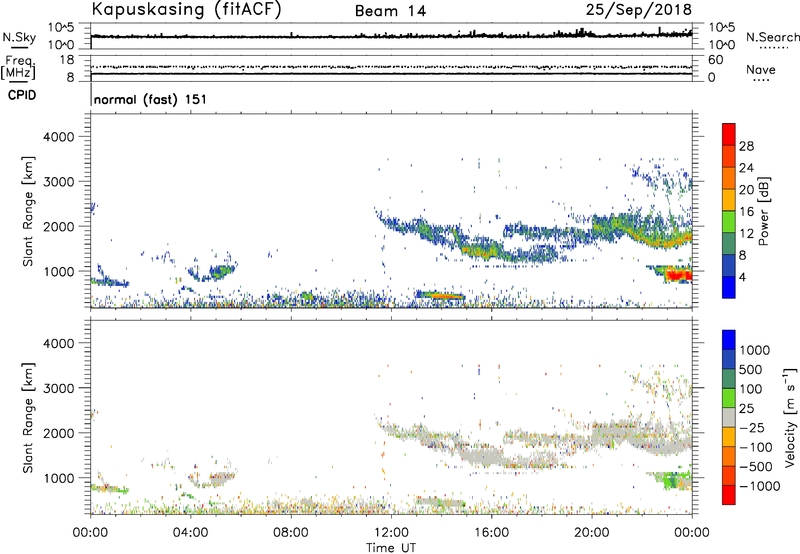Click the 'Nave' legend label
The width and height of the screenshot is (800, 554).
click(761, 69)
